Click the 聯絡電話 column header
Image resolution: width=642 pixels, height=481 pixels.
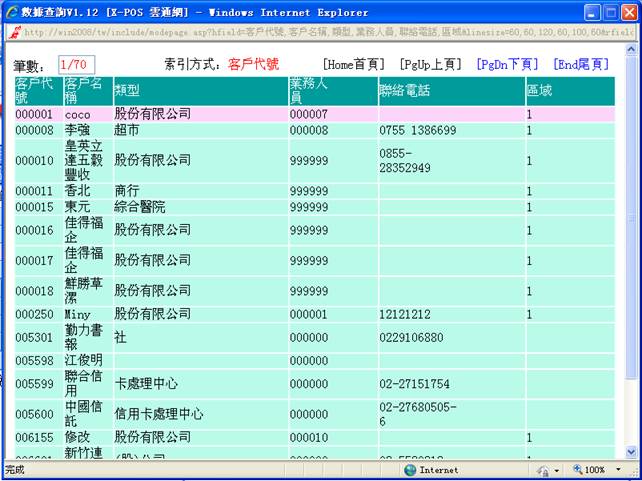(404, 91)
